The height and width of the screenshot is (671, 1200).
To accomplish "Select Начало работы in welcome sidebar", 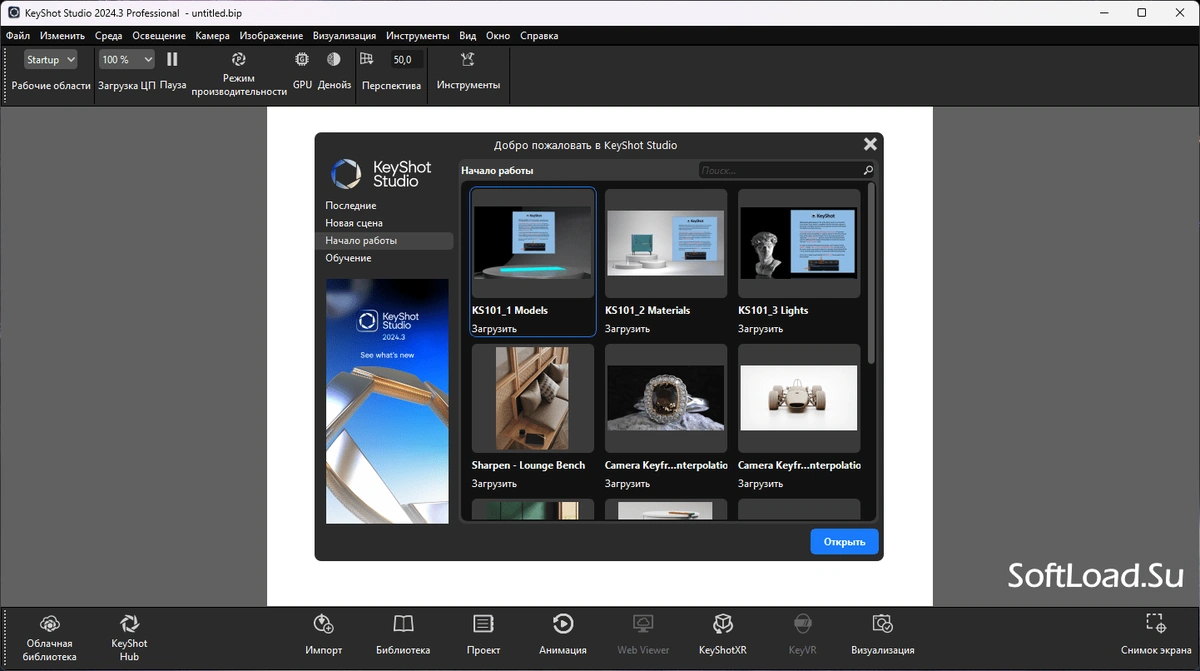I will point(385,241).
